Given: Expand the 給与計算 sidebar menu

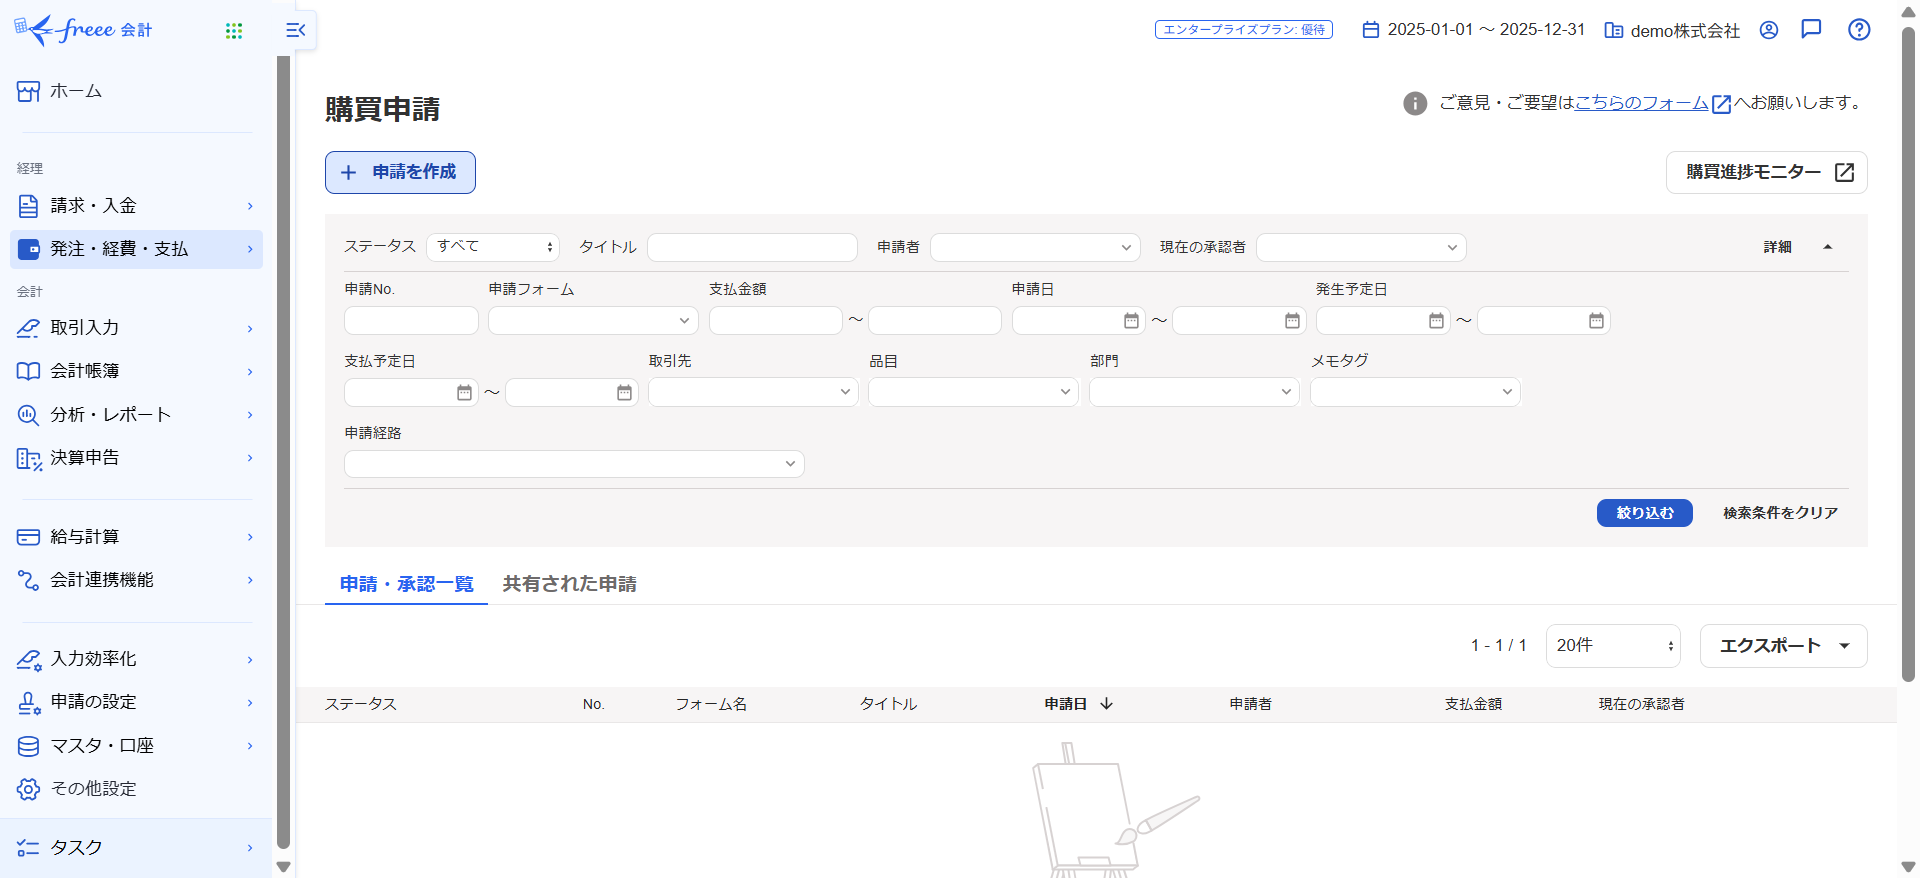Looking at the screenshot, I should click(x=136, y=537).
